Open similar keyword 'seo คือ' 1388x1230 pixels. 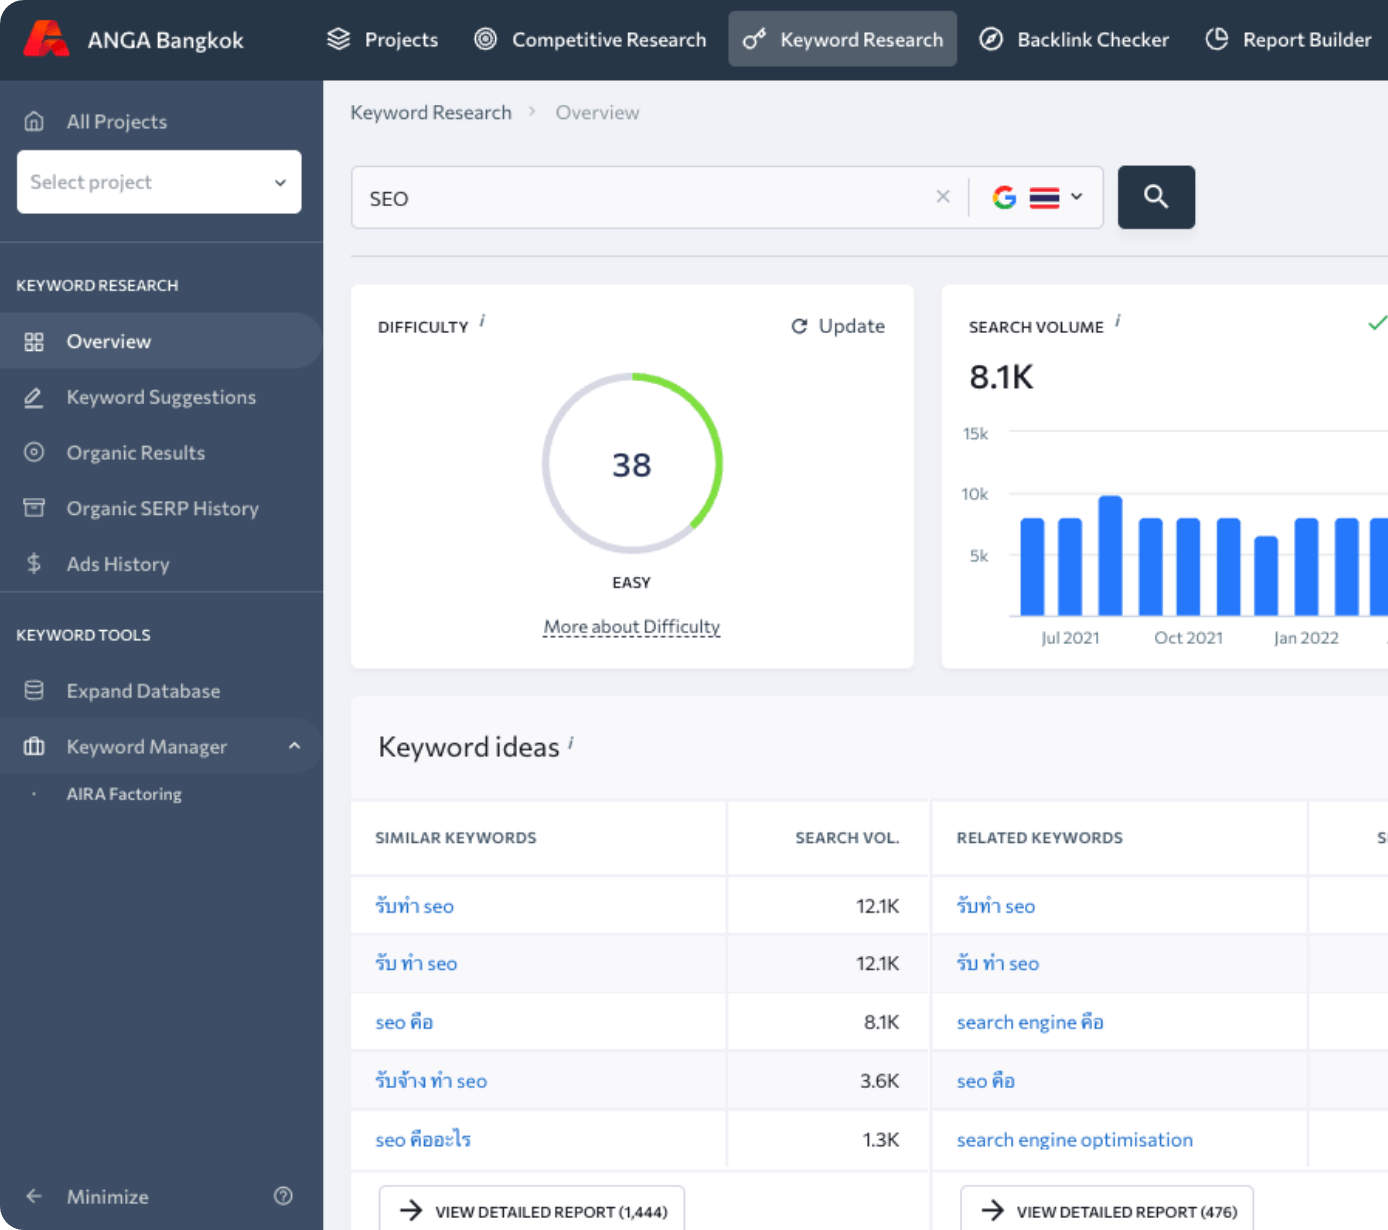[404, 1022]
